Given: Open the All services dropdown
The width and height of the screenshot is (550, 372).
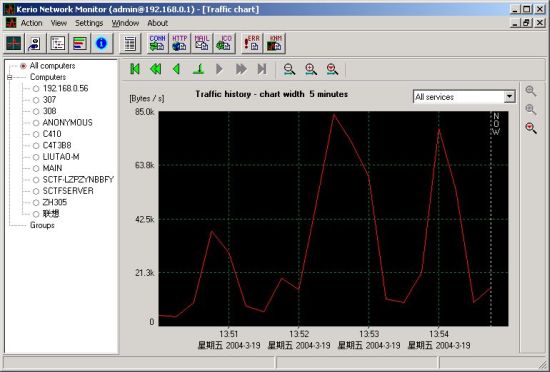Looking at the screenshot, I should coord(509,96).
